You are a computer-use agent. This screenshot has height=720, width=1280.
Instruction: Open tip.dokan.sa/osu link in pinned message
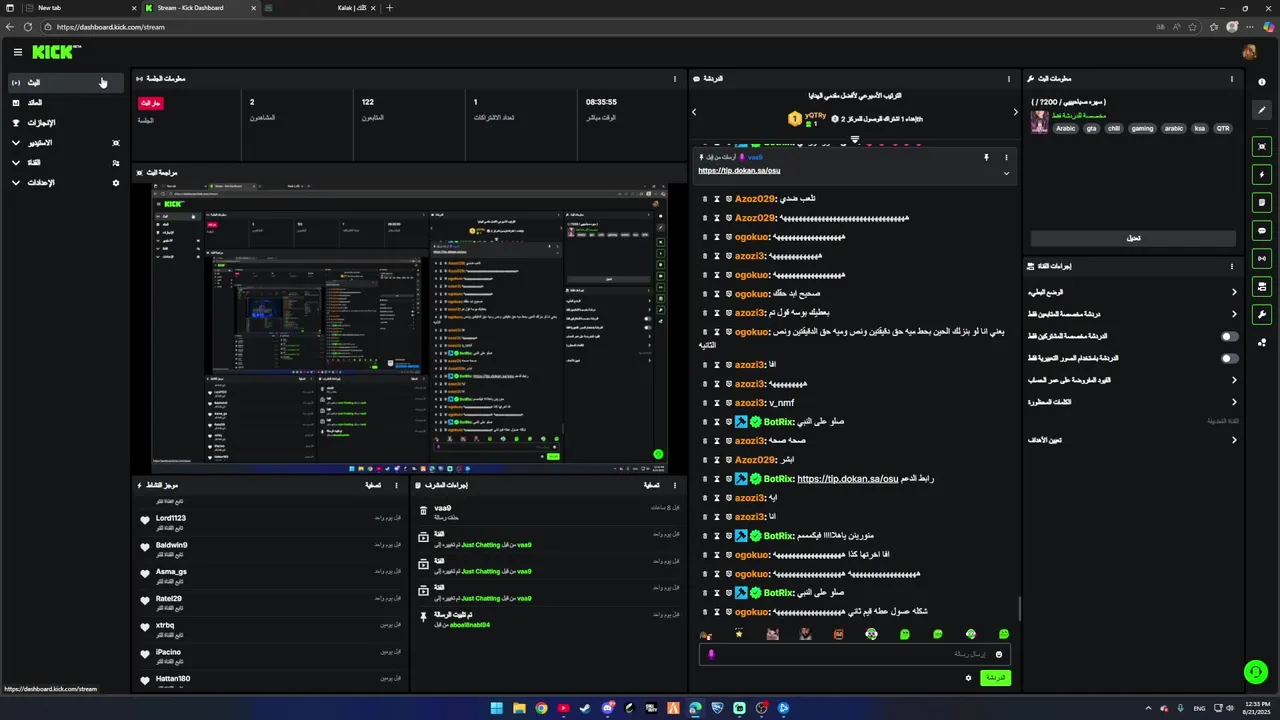coord(739,171)
